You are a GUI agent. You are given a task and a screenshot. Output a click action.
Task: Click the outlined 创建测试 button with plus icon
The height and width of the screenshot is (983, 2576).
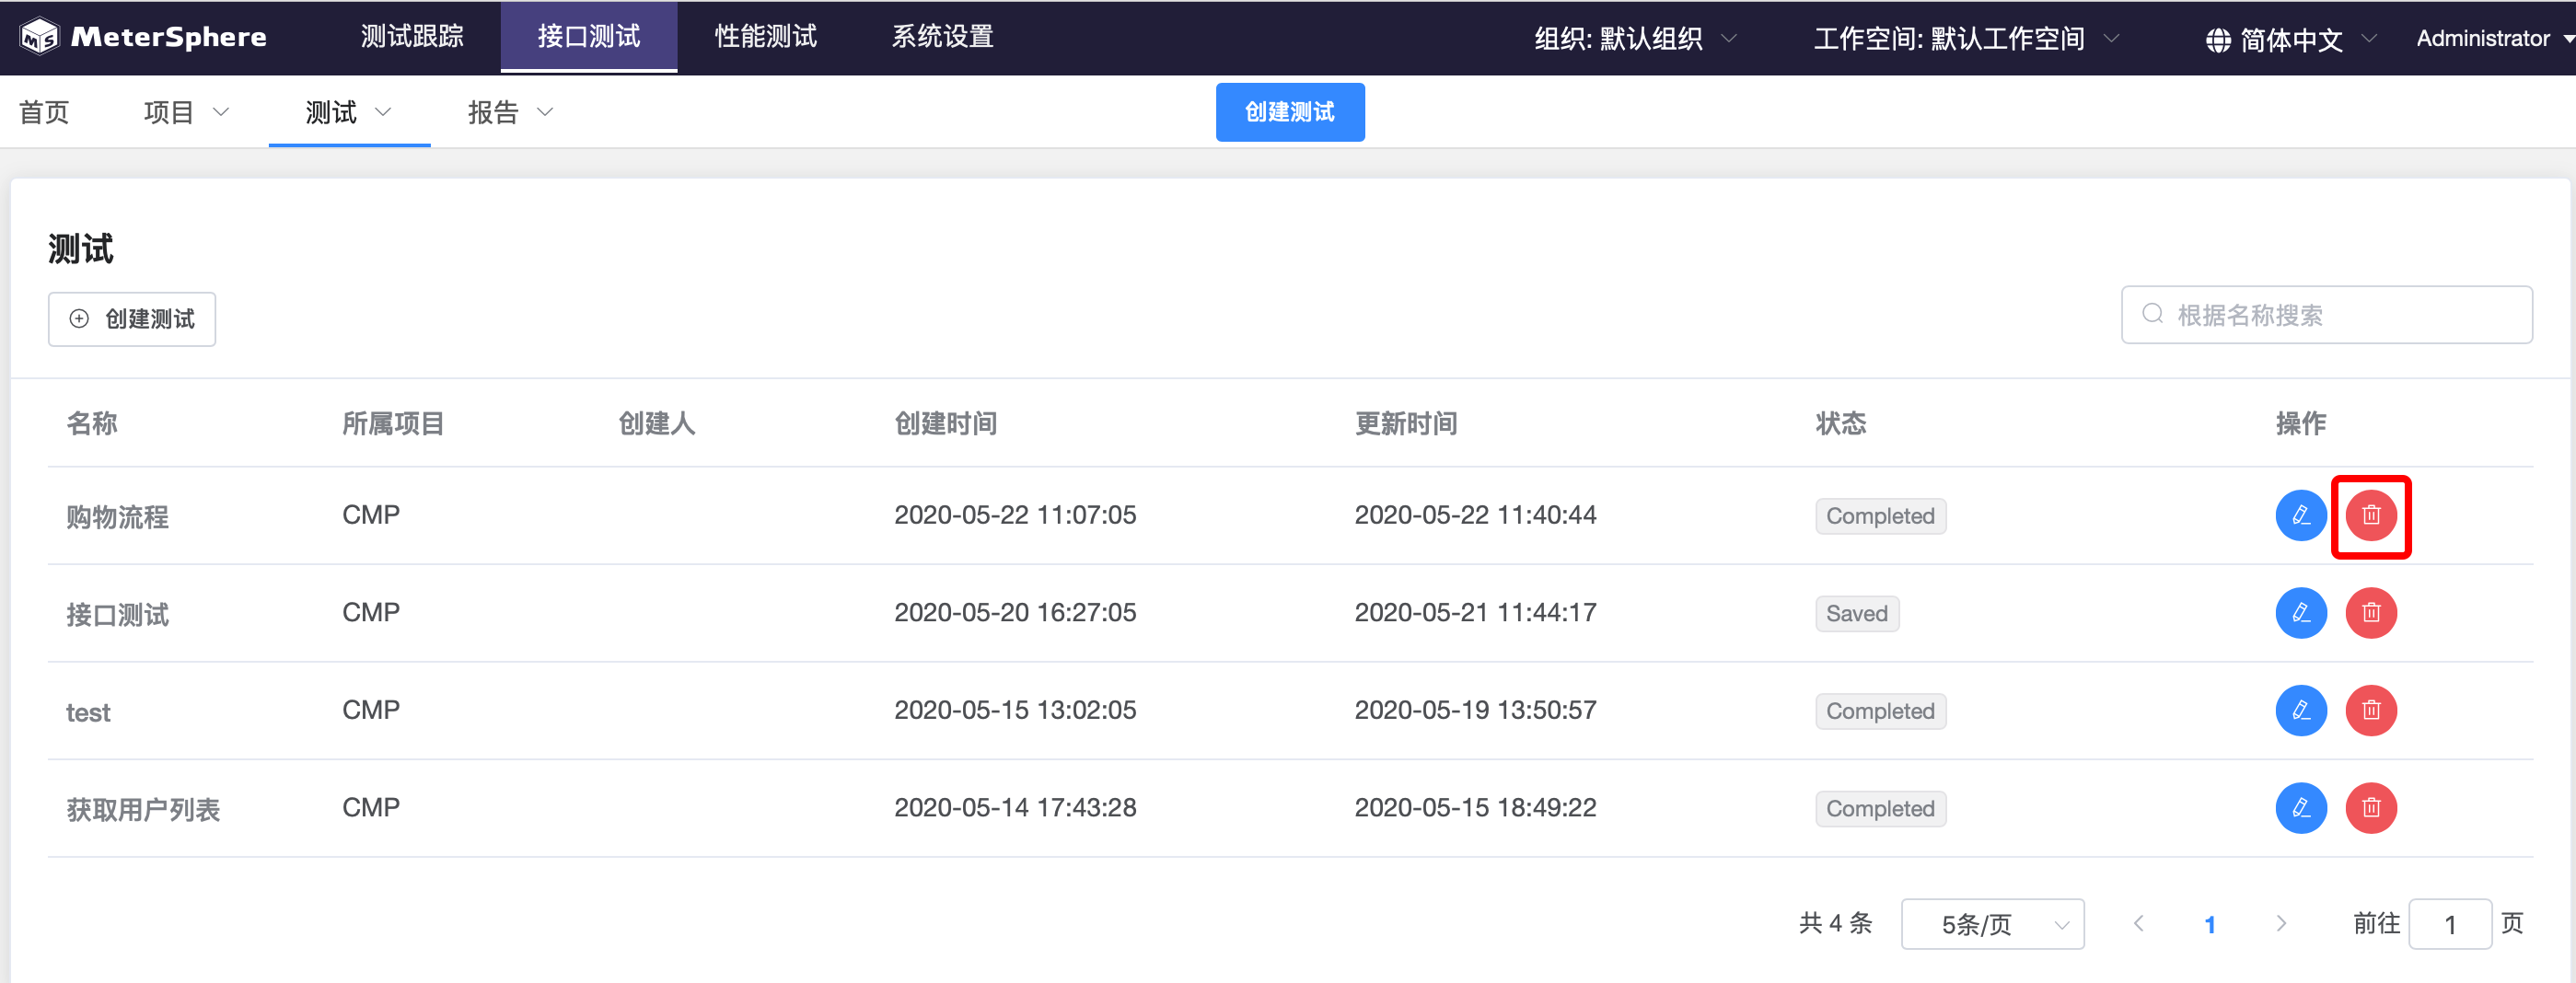click(x=132, y=319)
